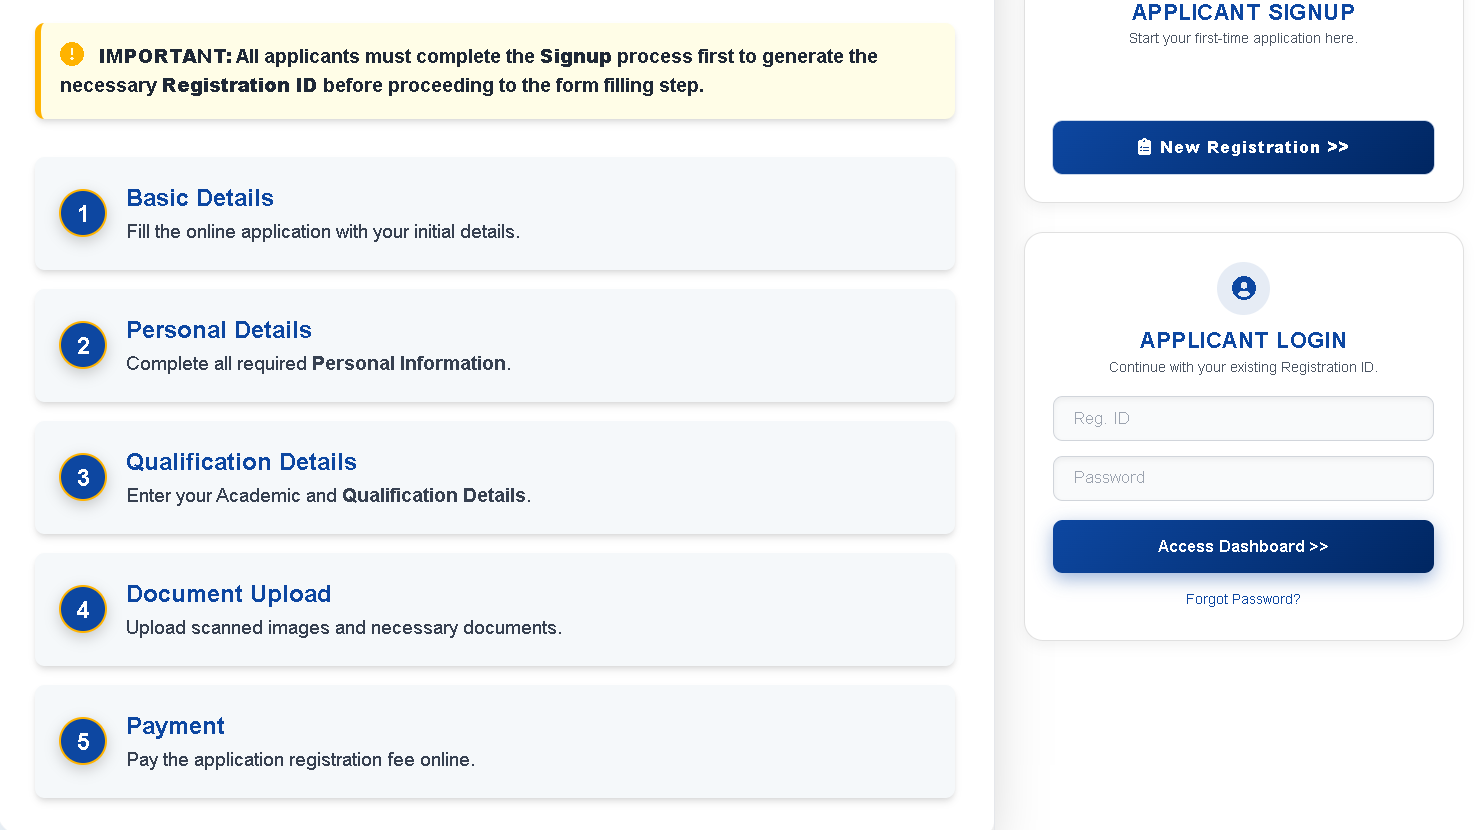The width and height of the screenshot is (1478, 830).
Task: Start a New Registration
Action: click(x=1243, y=147)
